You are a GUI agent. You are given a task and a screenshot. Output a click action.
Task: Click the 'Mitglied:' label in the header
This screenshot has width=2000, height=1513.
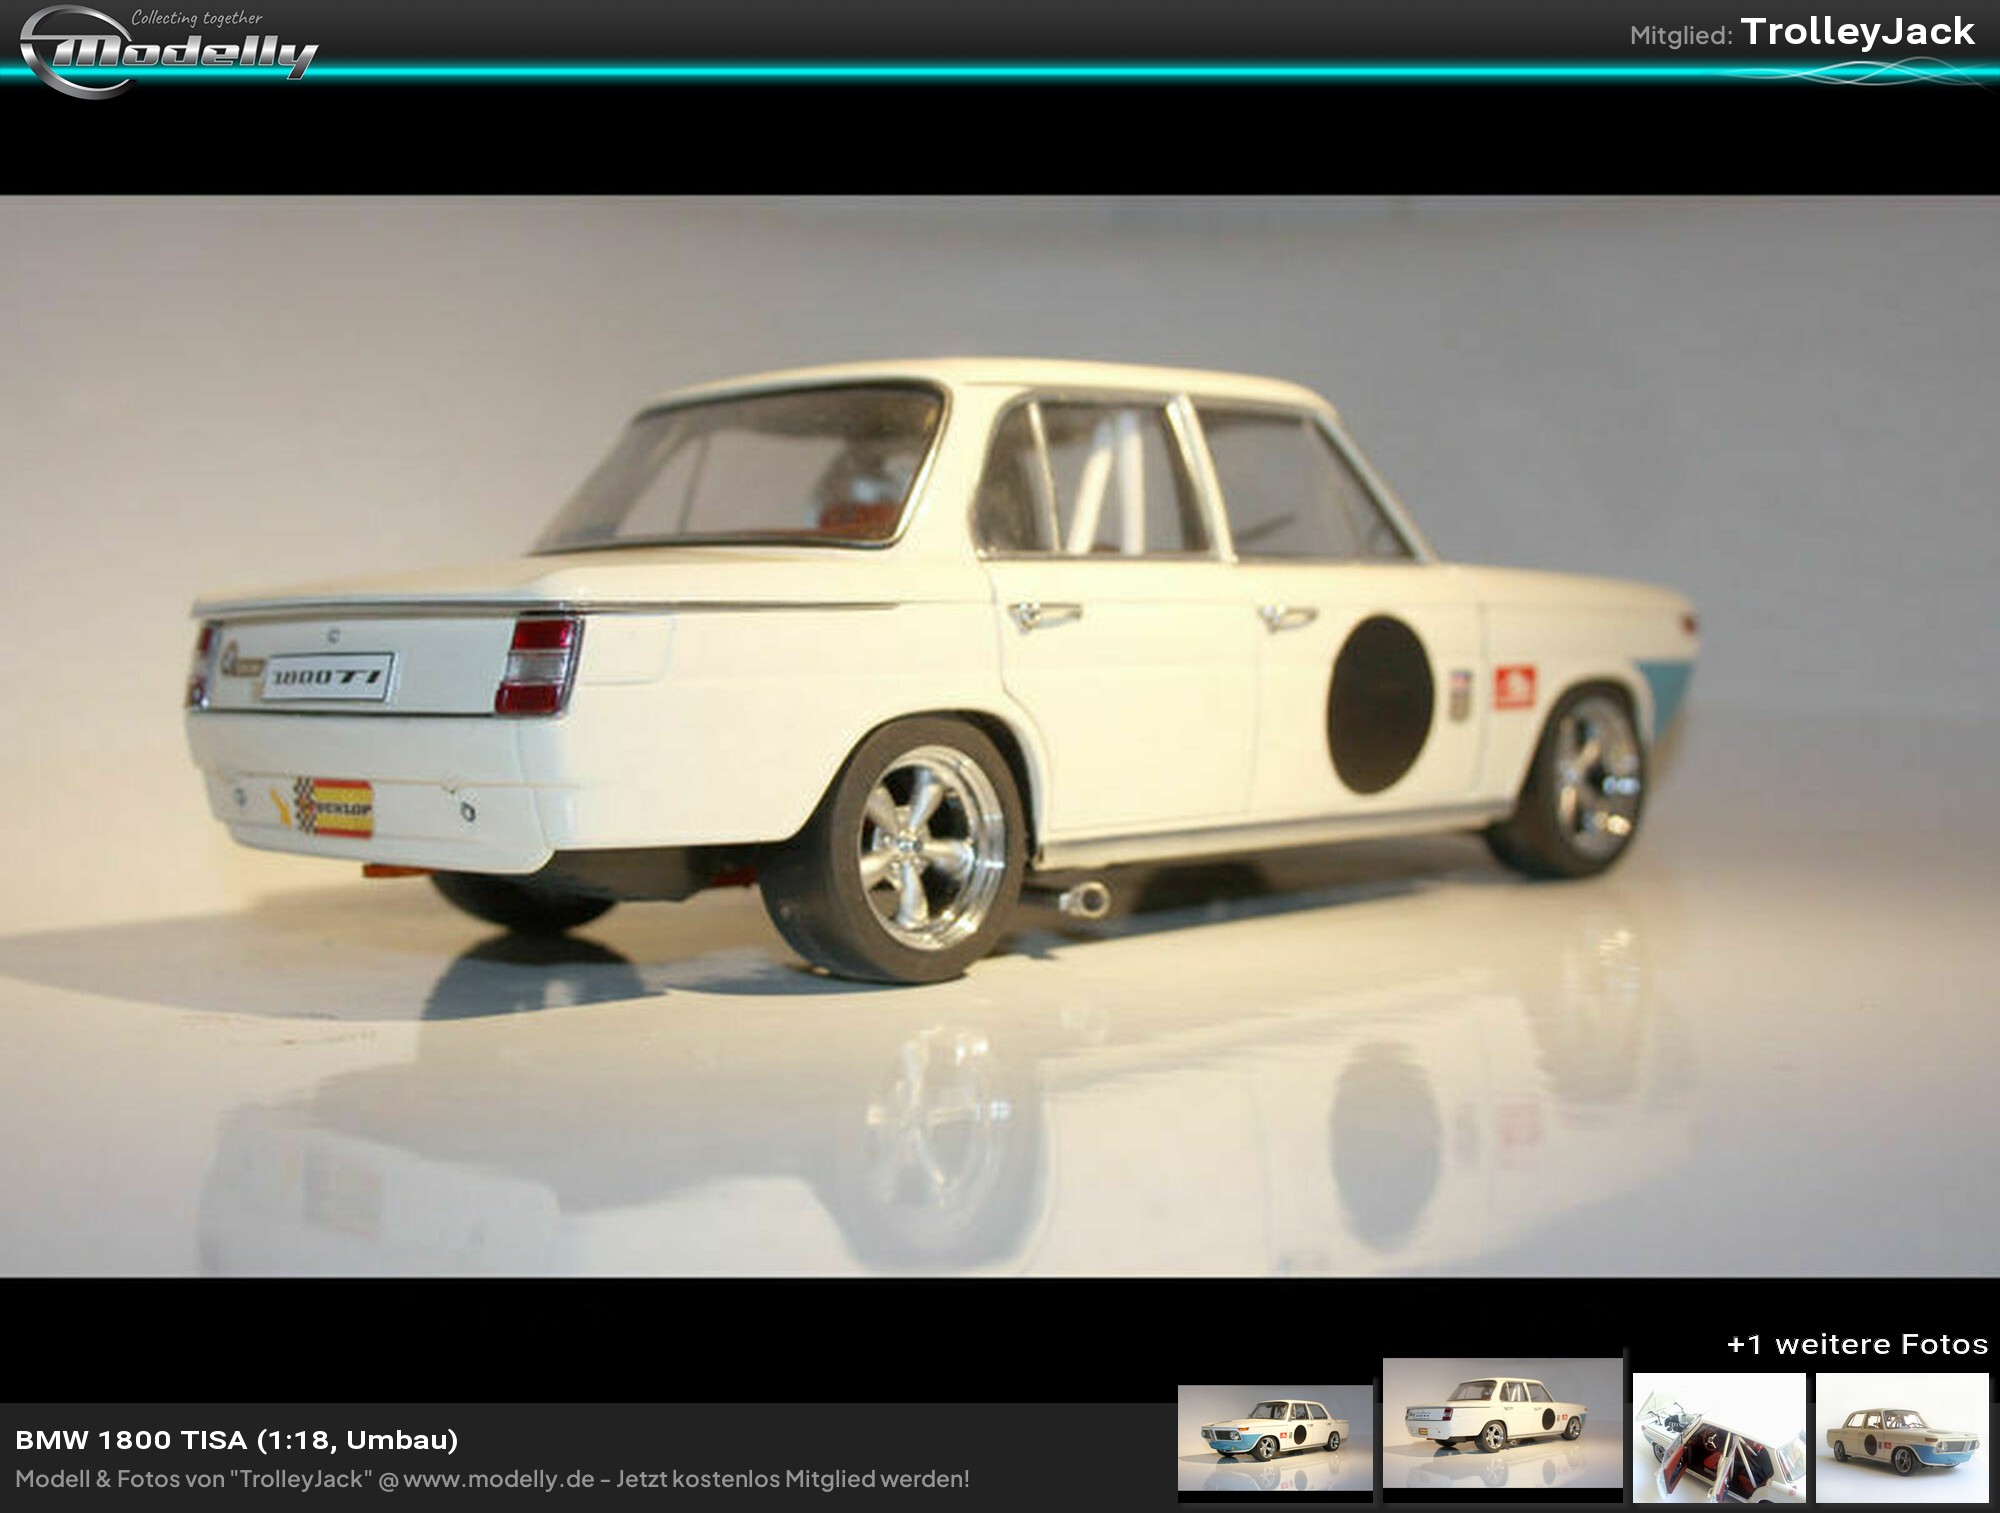pyautogui.click(x=1681, y=36)
